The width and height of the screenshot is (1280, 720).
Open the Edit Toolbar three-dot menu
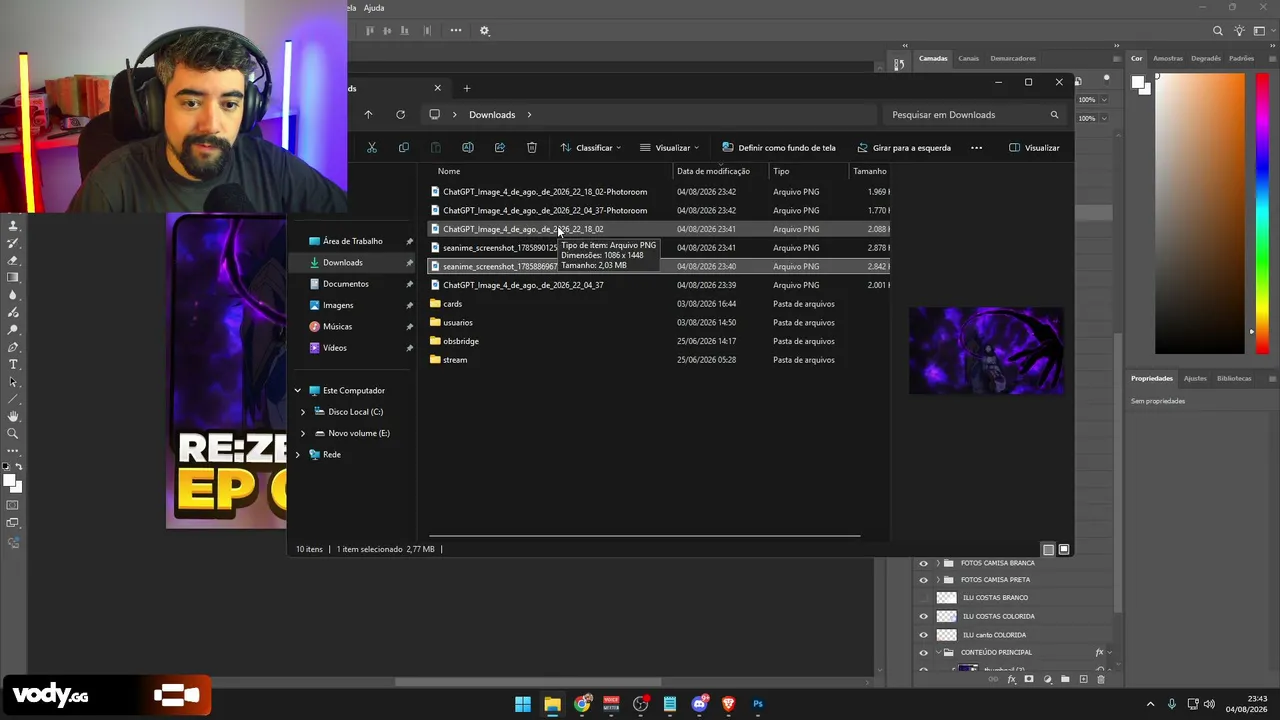coord(13,451)
